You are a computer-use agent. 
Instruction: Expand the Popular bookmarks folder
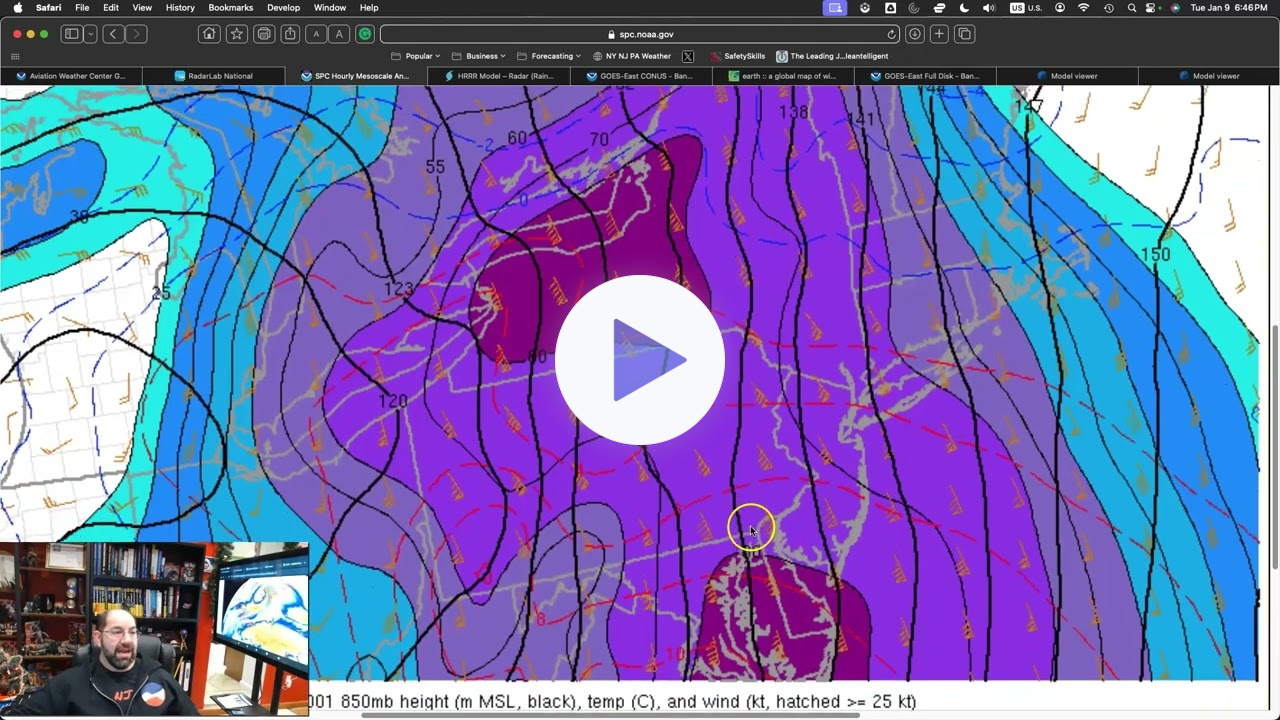tap(419, 56)
